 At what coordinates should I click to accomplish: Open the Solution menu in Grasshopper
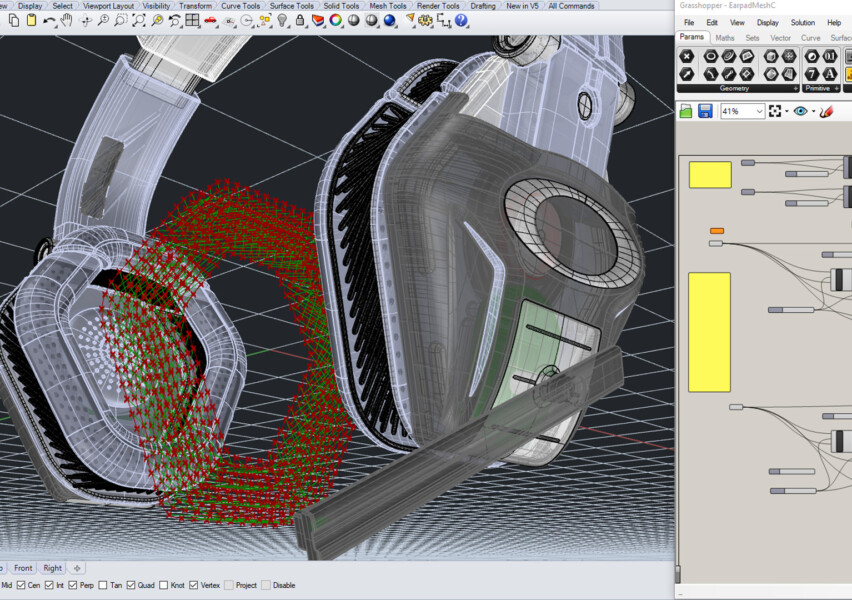803,22
